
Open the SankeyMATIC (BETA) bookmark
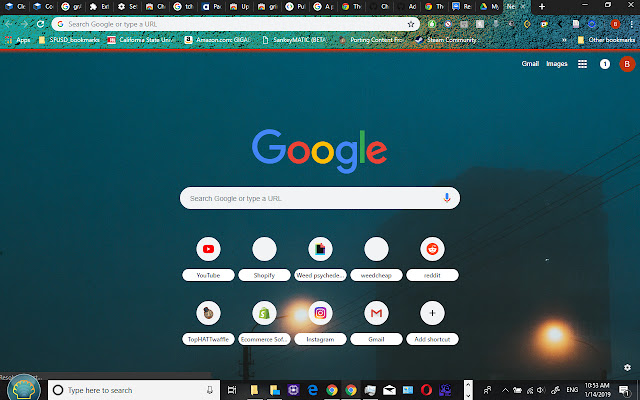295,40
